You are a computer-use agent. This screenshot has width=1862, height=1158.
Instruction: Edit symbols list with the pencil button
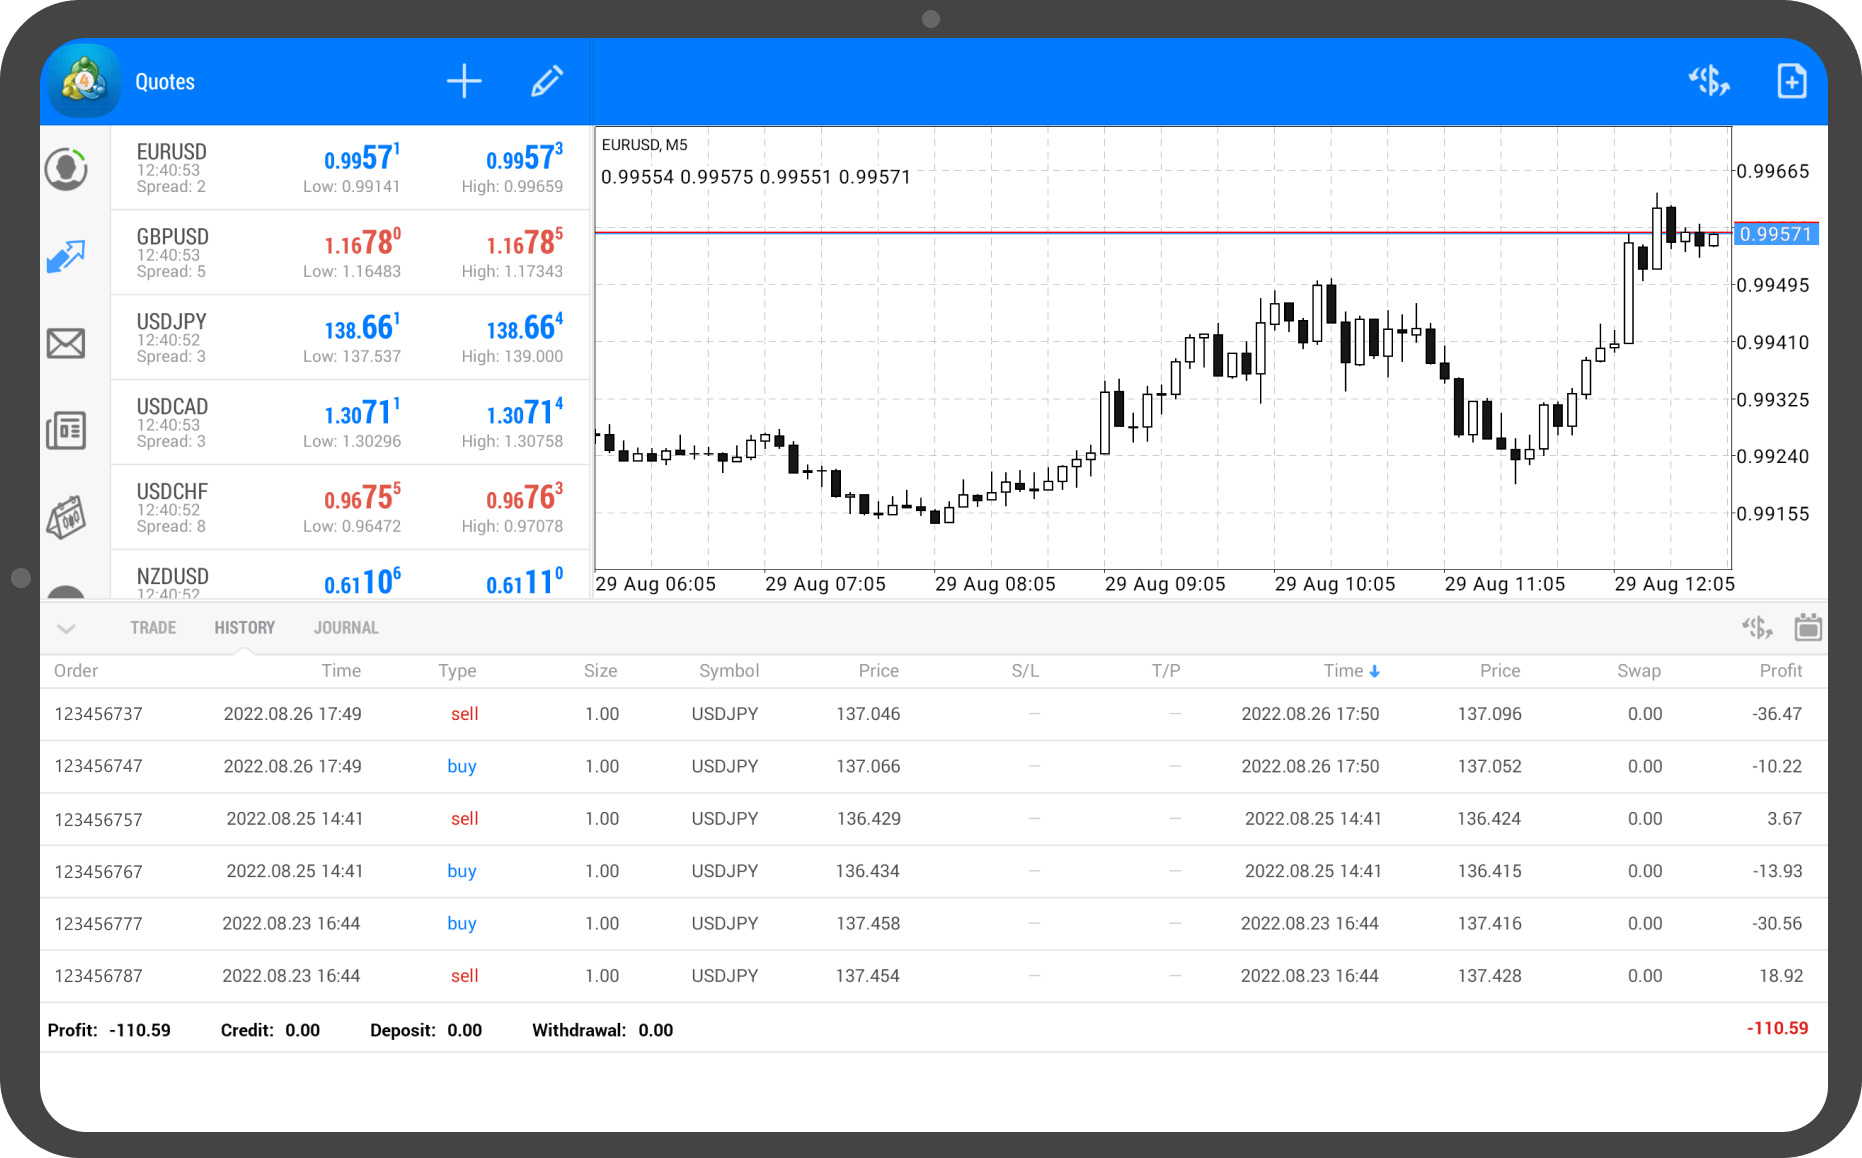tap(547, 81)
